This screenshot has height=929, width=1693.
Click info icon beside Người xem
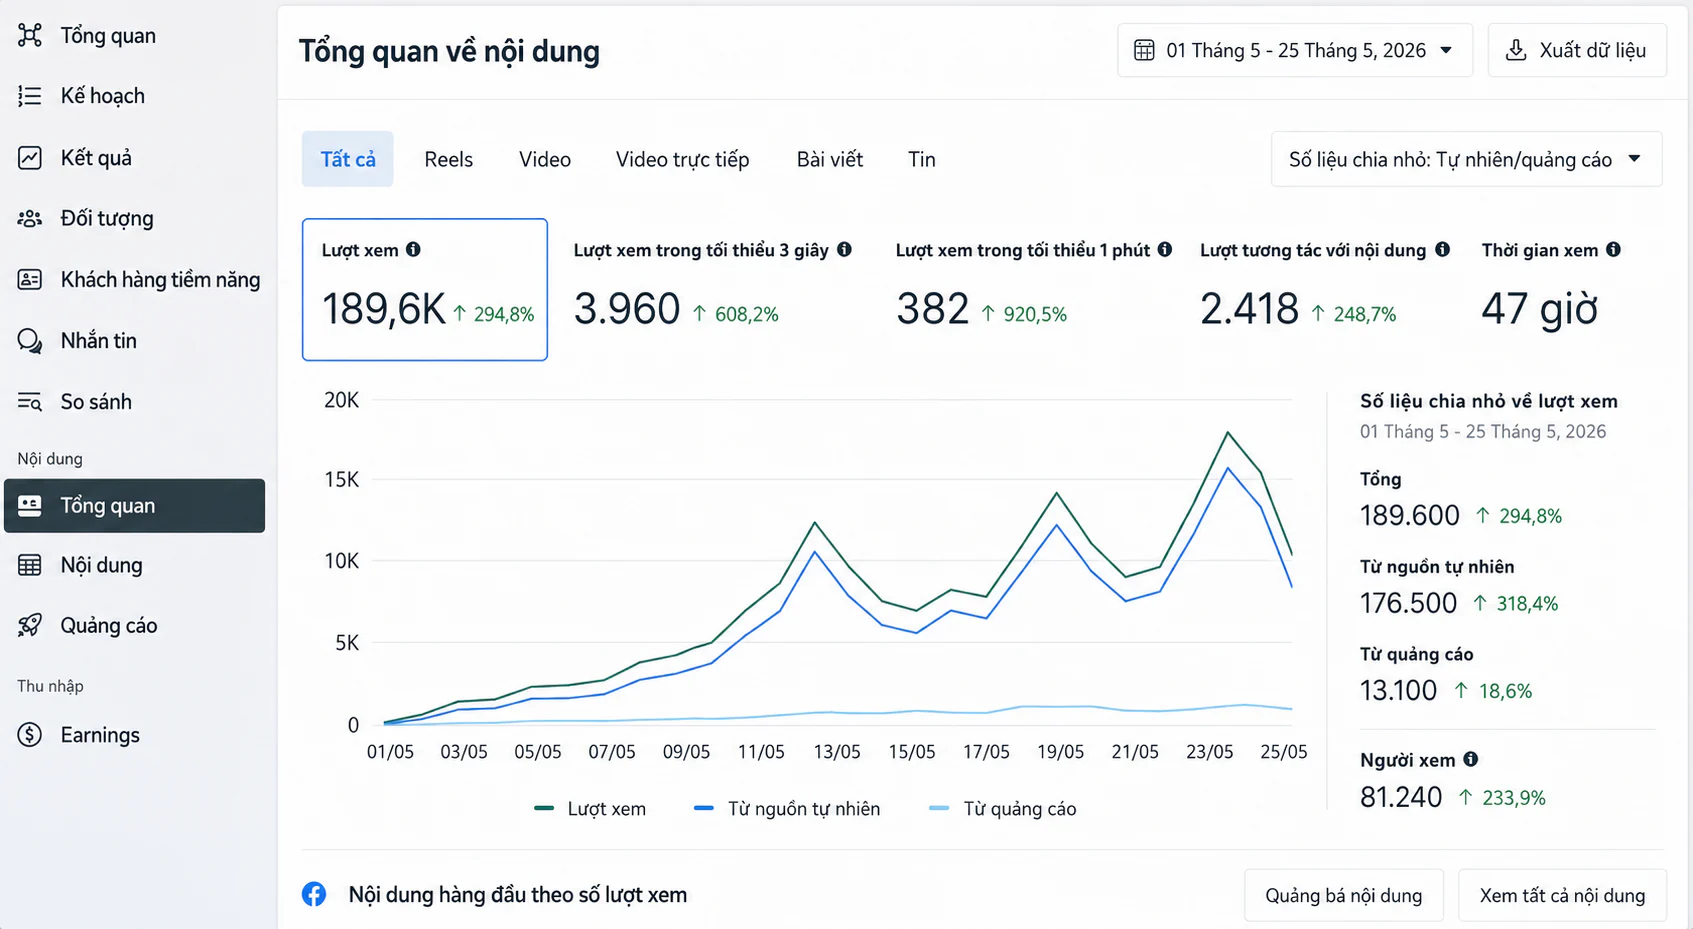pyautogui.click(x=1470, y=759)
